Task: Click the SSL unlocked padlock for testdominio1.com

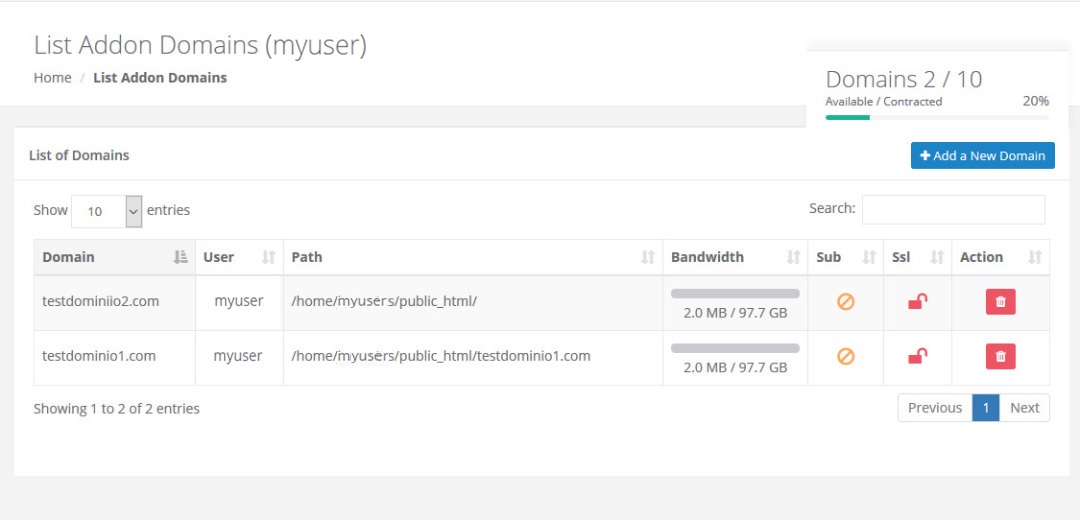Action: coord(917,356)
